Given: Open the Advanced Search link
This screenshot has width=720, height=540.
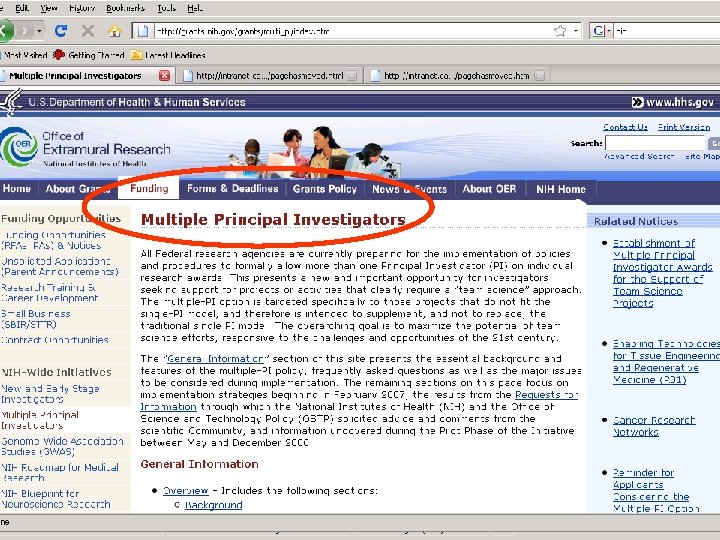Looking at the screenshot, I should click(x=639, y=157).
